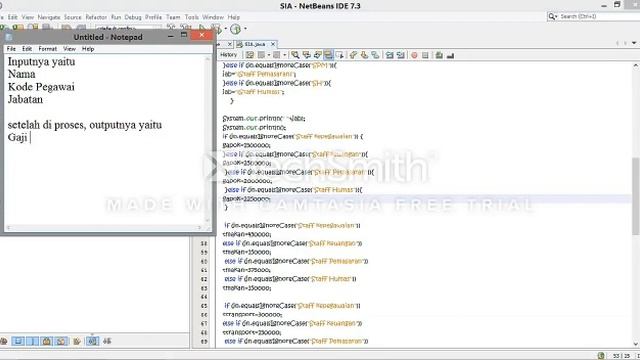Click the 'Jabatan' line in Notepad
This screenshot has width=640, height=360.
(25, 99)
